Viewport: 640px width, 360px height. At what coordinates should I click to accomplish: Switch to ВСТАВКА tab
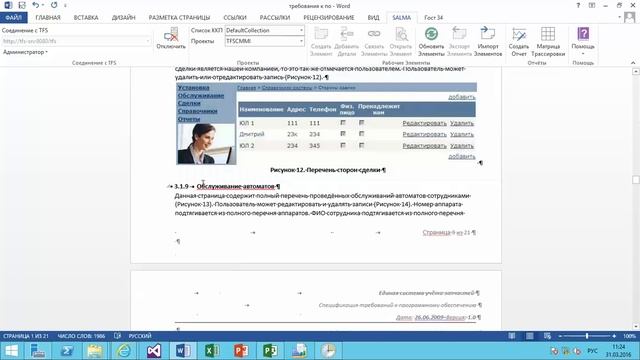tap(86, 18)
